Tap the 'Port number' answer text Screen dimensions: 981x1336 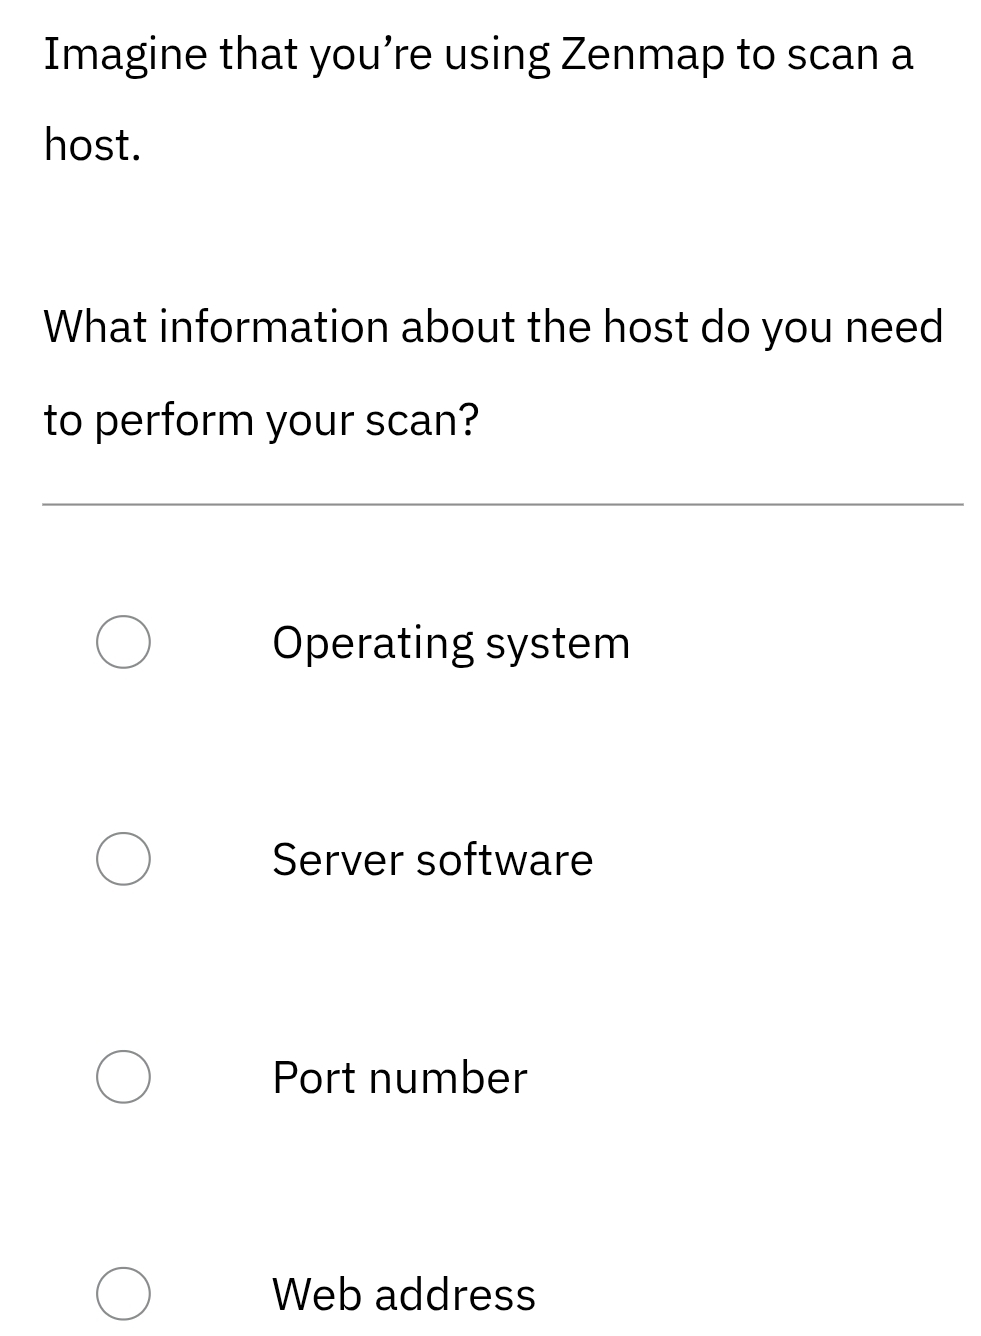click(x=399, y=1077)
